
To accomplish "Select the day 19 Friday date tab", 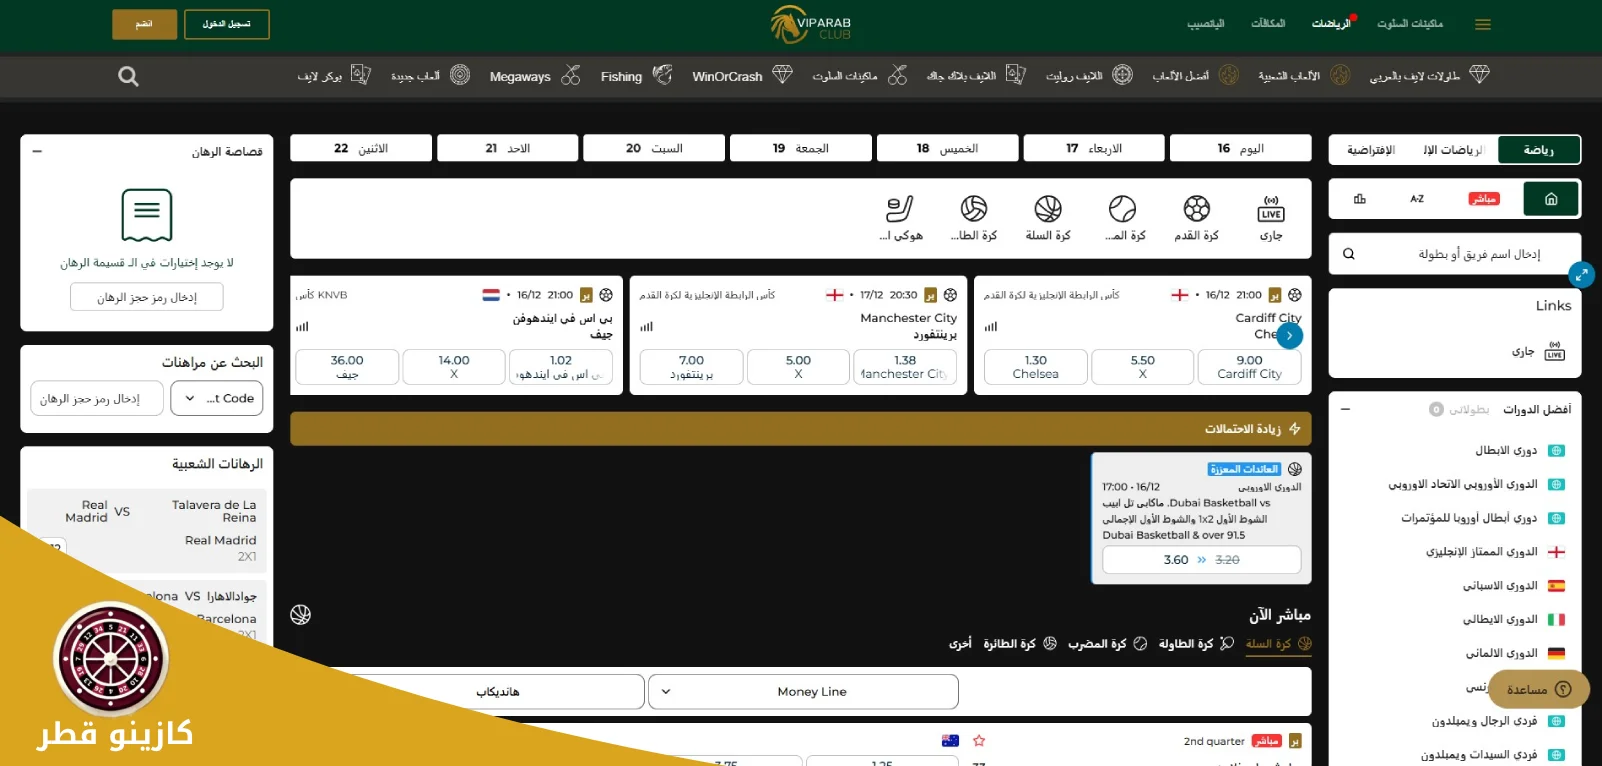I will click(800, 148).
